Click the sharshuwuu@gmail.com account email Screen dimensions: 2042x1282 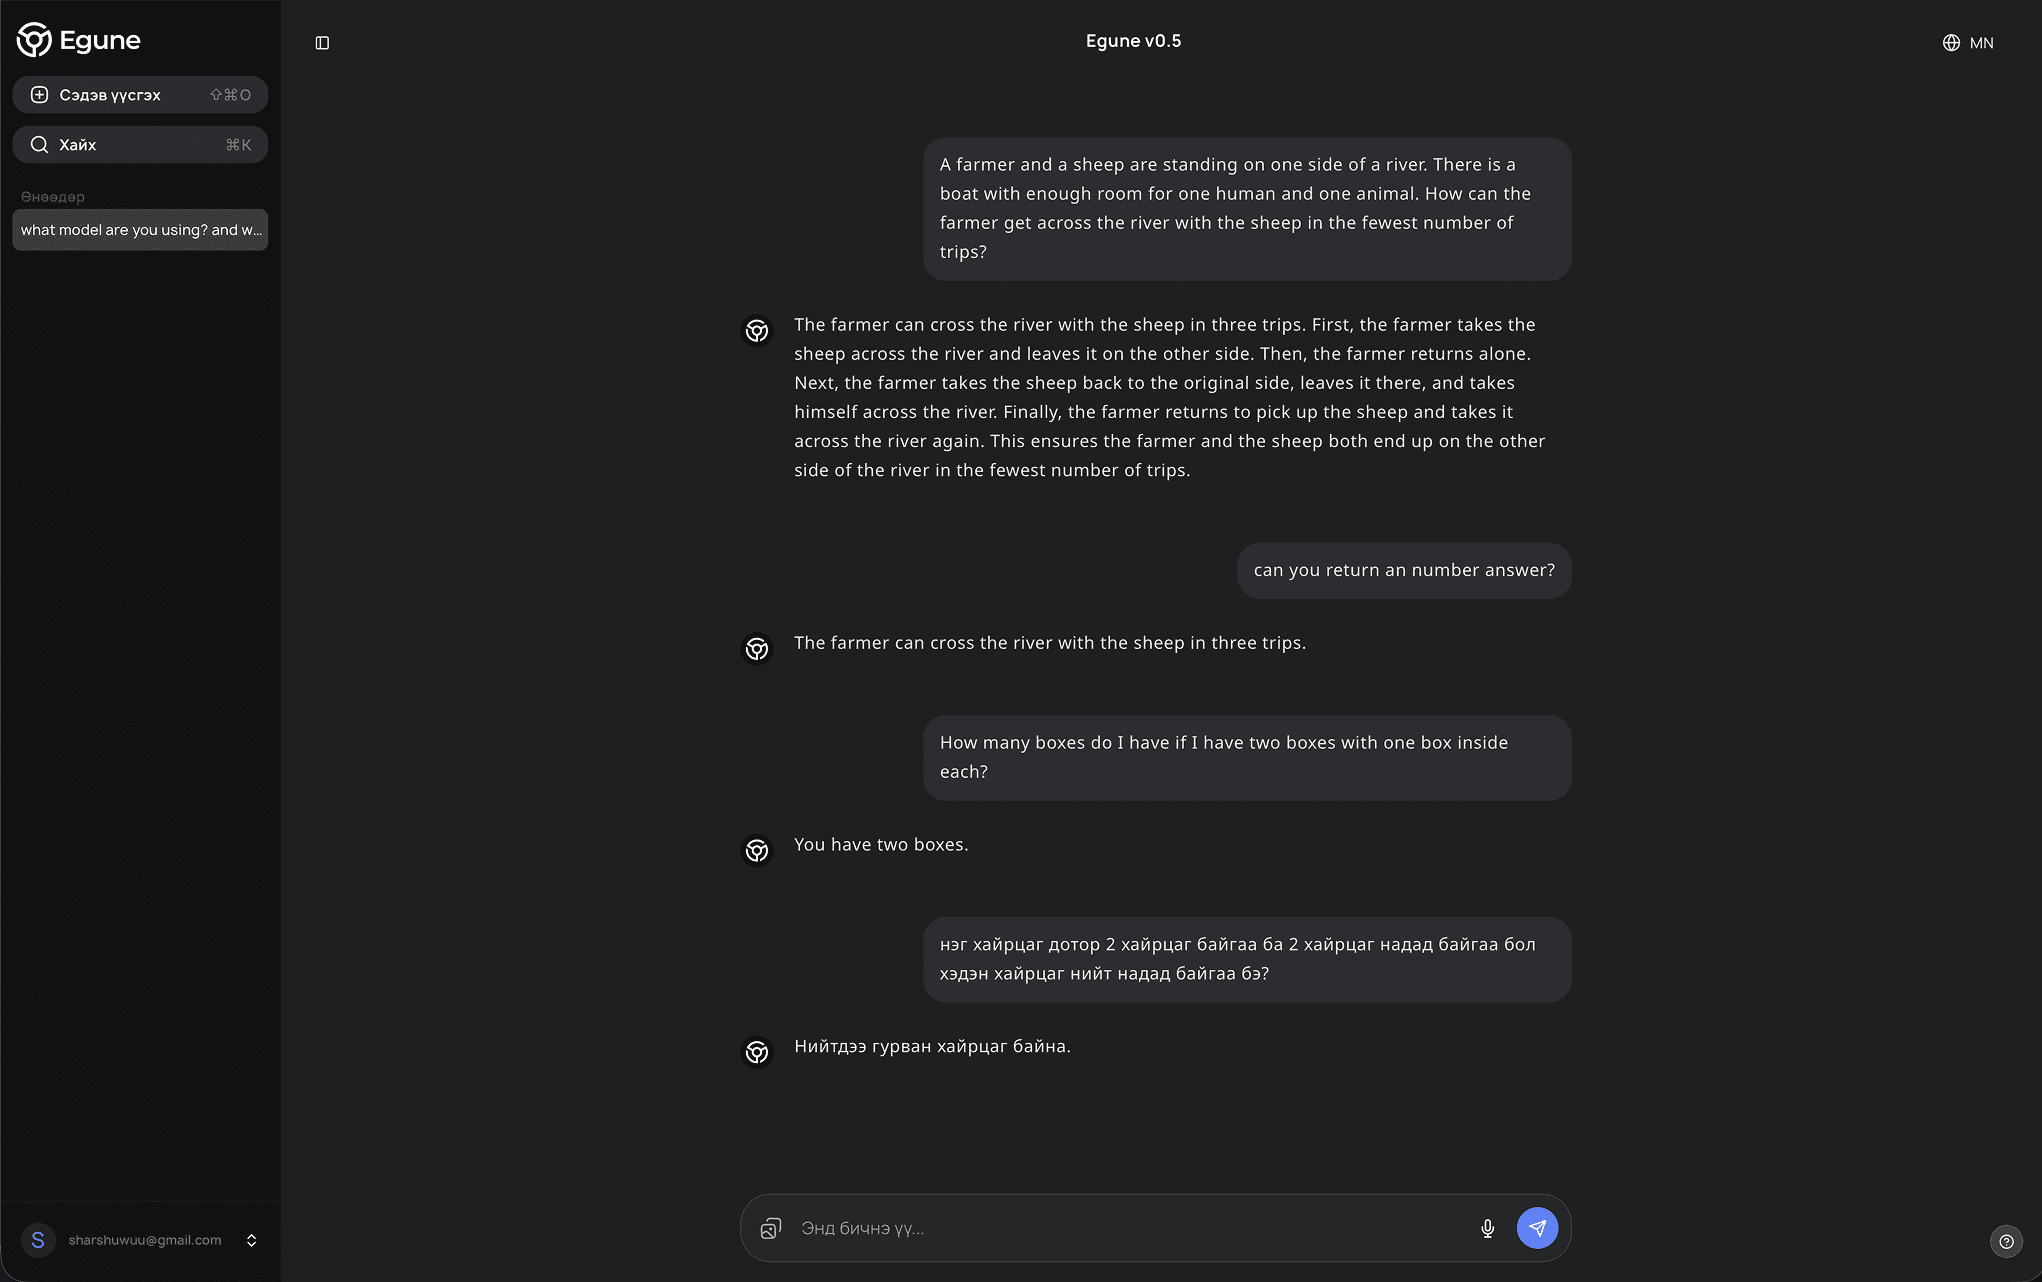145,1240
